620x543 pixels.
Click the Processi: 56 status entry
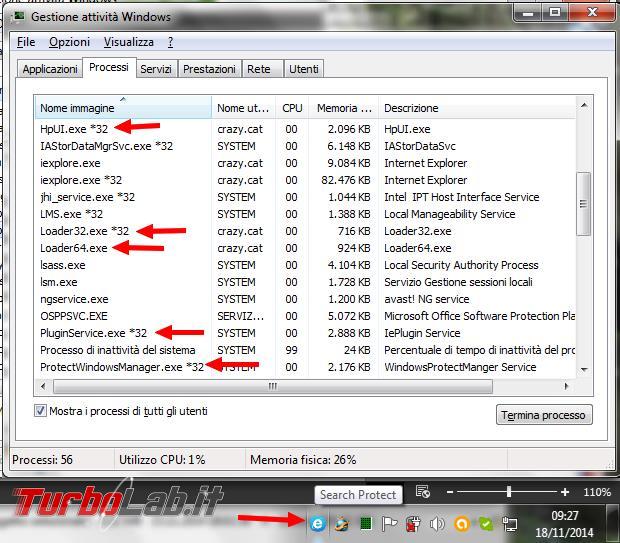42,460
